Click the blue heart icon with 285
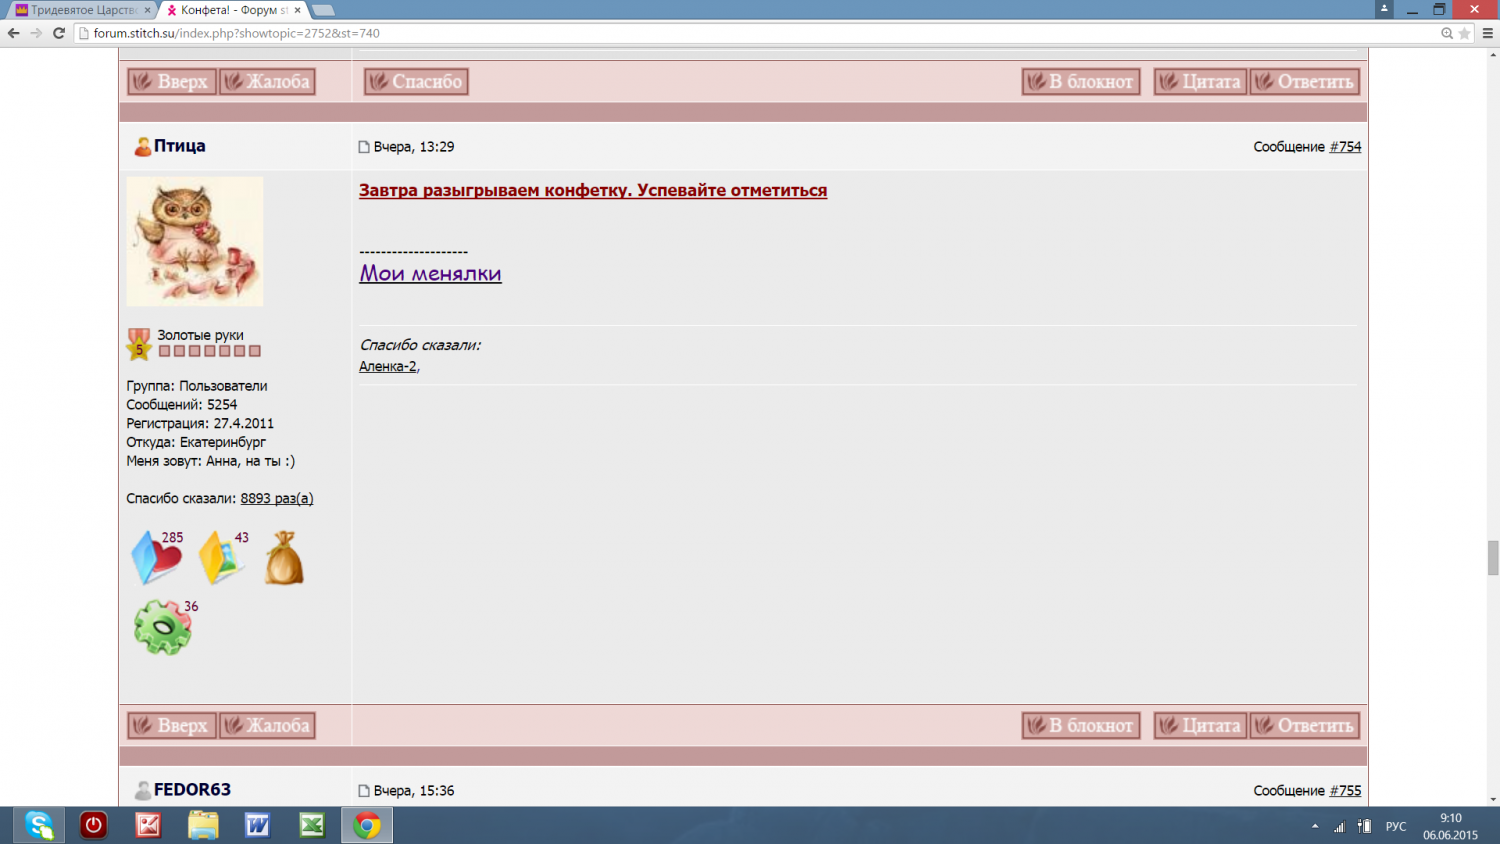The image size is (1500, 844). tap(156, 558)
